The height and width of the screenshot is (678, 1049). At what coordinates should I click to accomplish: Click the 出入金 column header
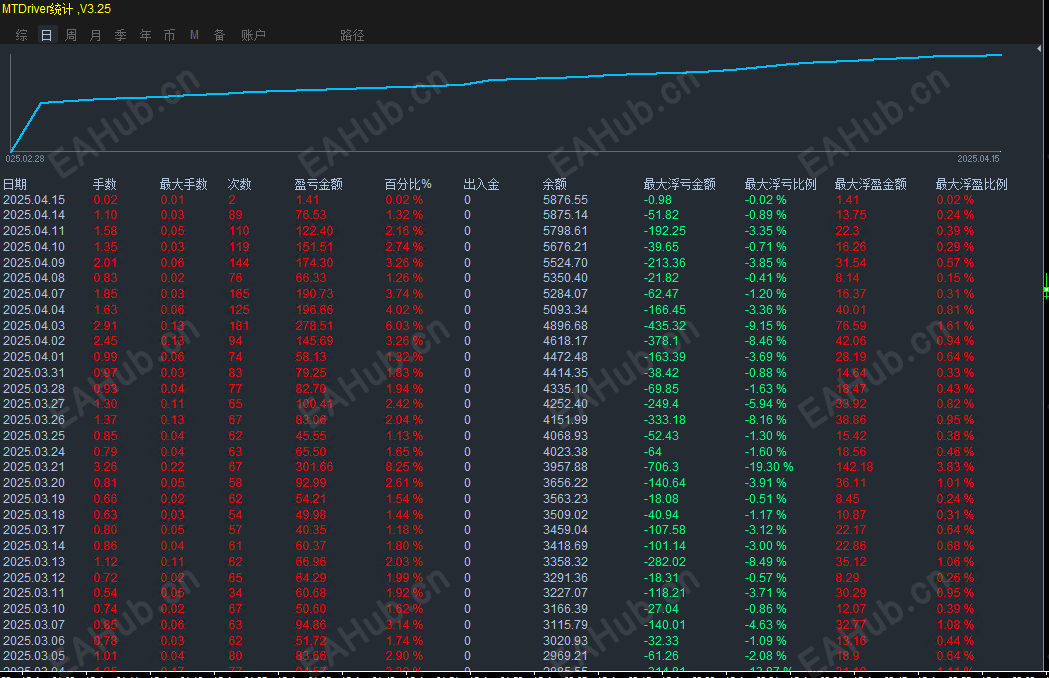tap(481, 184)
